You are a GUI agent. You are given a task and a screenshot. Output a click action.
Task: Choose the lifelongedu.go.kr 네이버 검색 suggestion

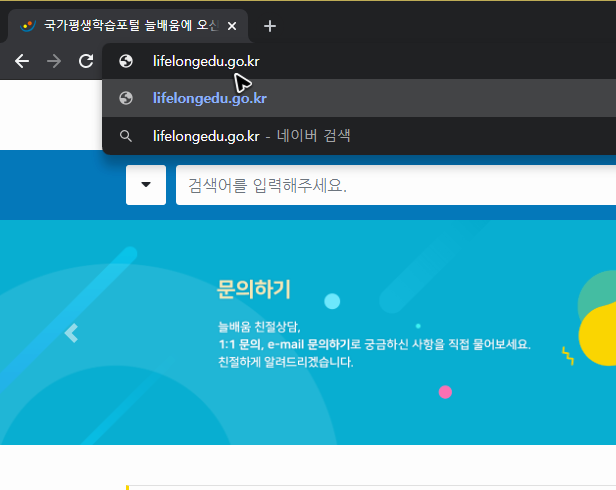click(359, 136)
